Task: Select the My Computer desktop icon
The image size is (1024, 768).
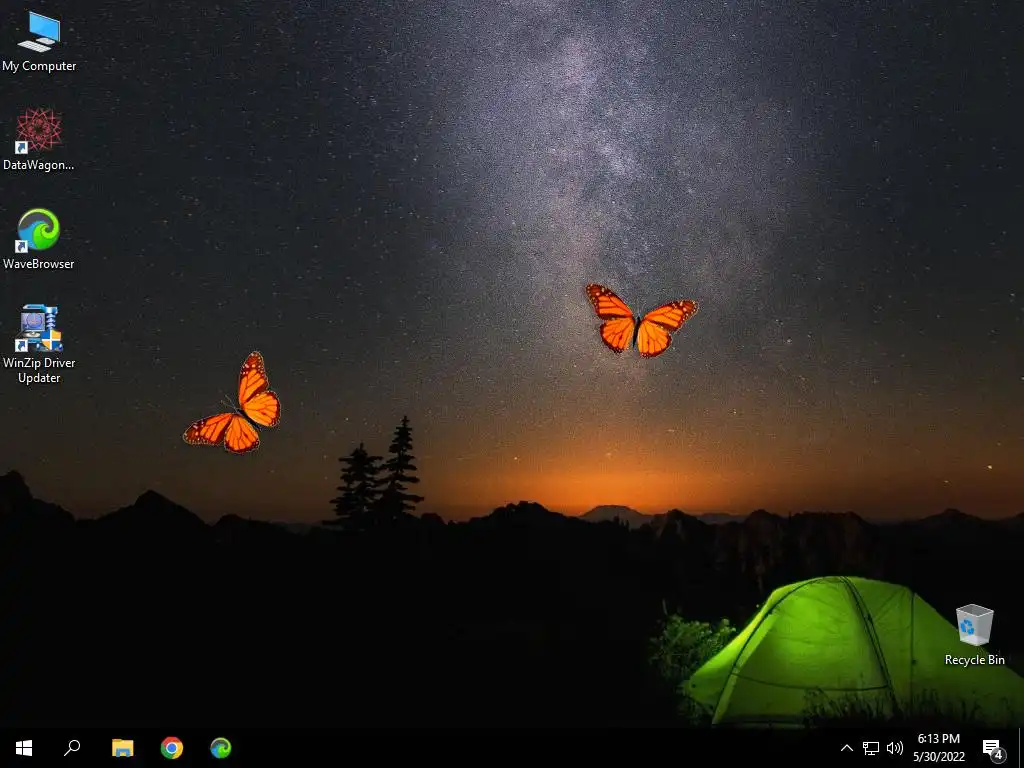Action: pos(39,42)
